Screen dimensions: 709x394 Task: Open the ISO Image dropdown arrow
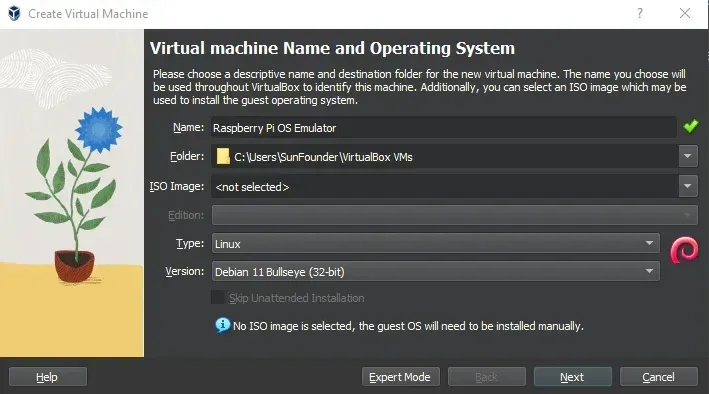688,186
